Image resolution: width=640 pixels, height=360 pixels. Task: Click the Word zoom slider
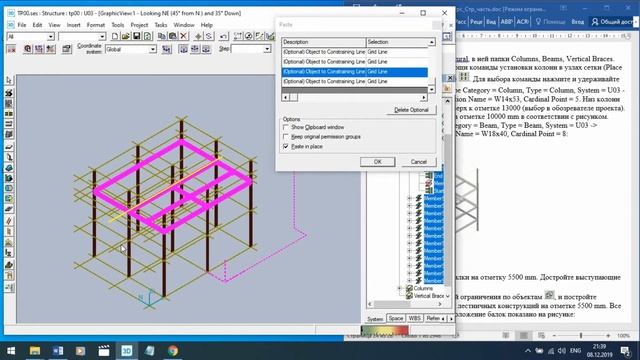pos(581,336)
